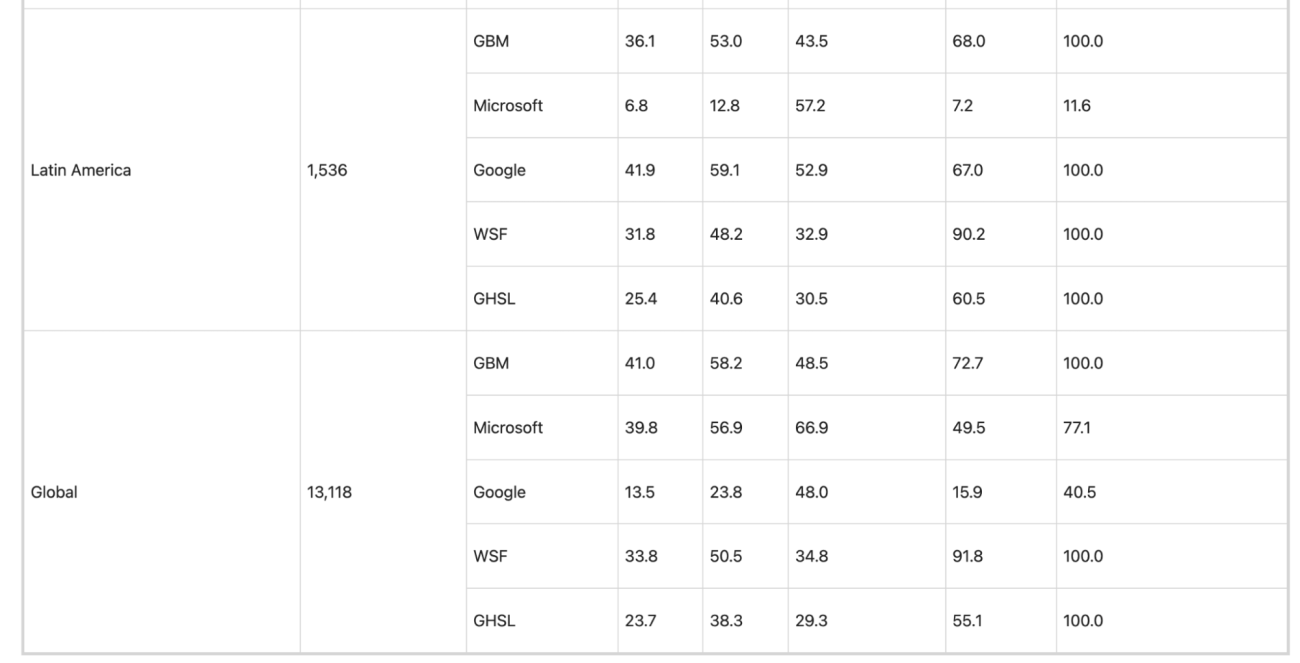Click the cell containing 11.6
The height and width of the screenshot is (663, 1300).
pyautogui.click(x=1077, y=106)
